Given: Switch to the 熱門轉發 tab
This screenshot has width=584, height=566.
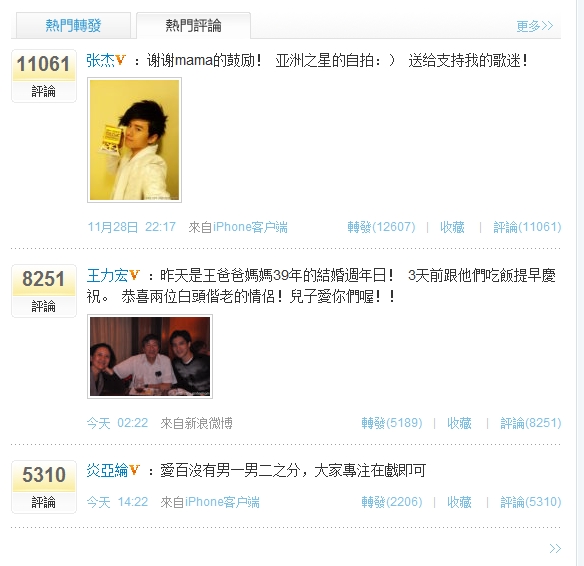Looking at the screenshot, I should tap(73, 25).
